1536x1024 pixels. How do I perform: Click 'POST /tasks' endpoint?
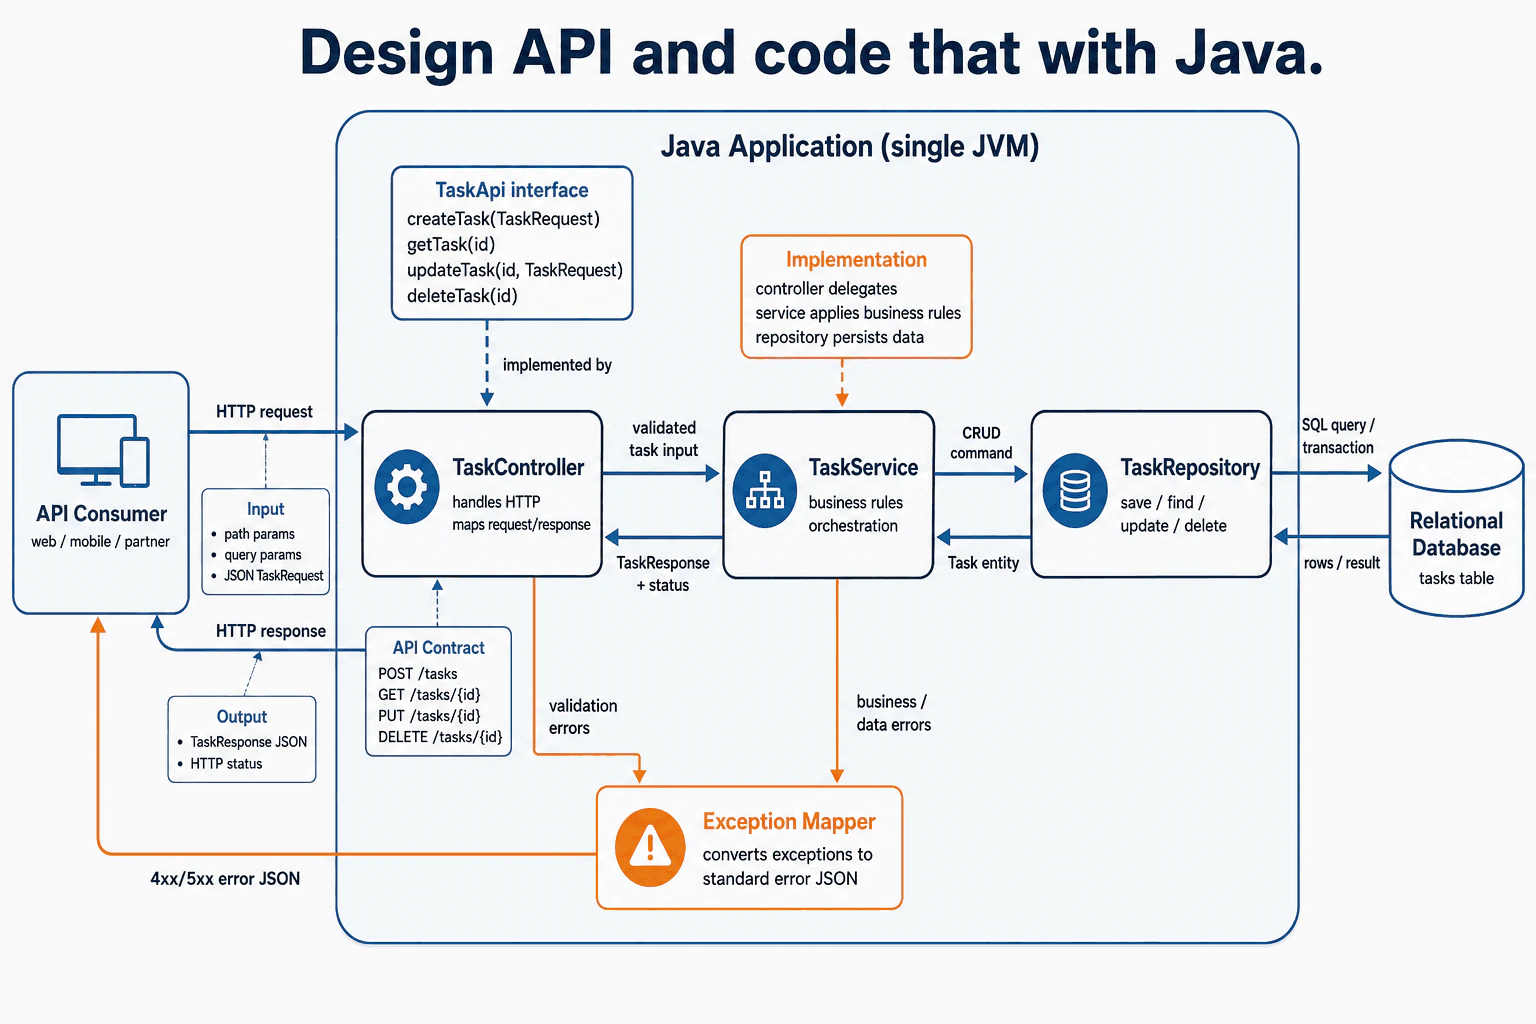coord(417,674)
